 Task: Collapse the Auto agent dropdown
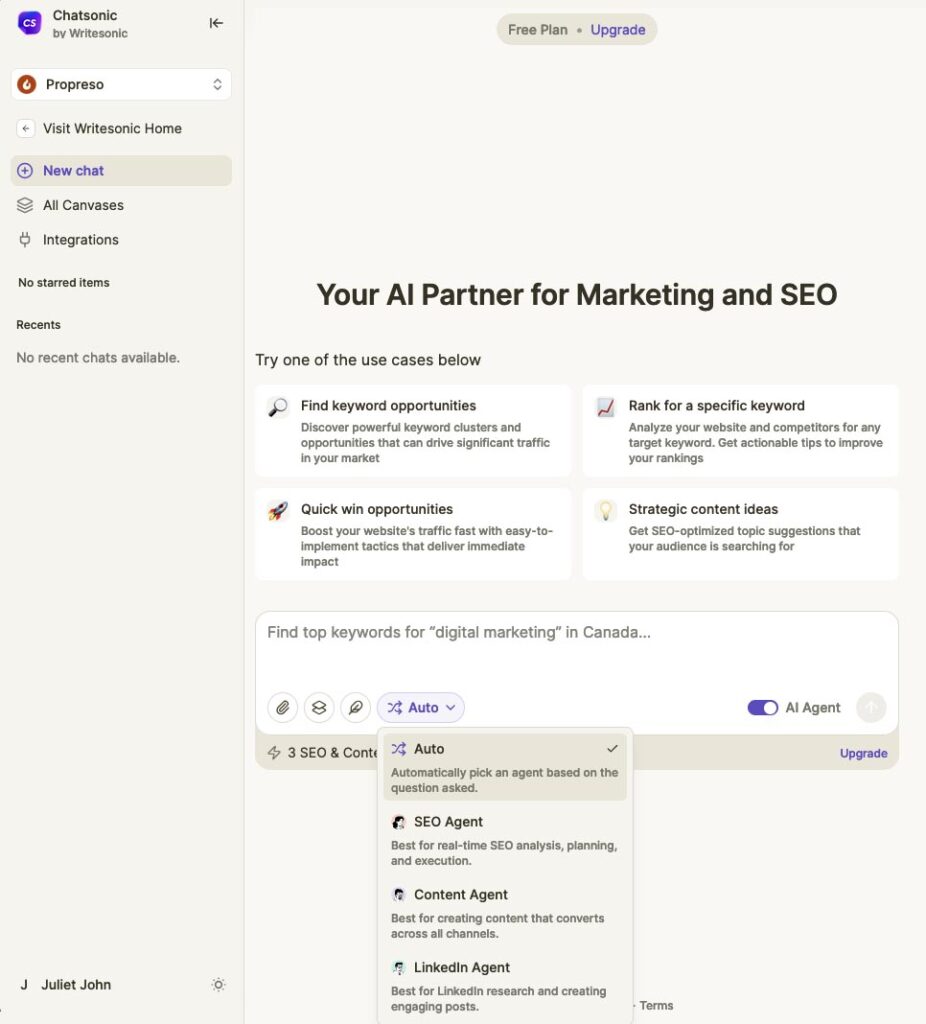coord(421,708)
